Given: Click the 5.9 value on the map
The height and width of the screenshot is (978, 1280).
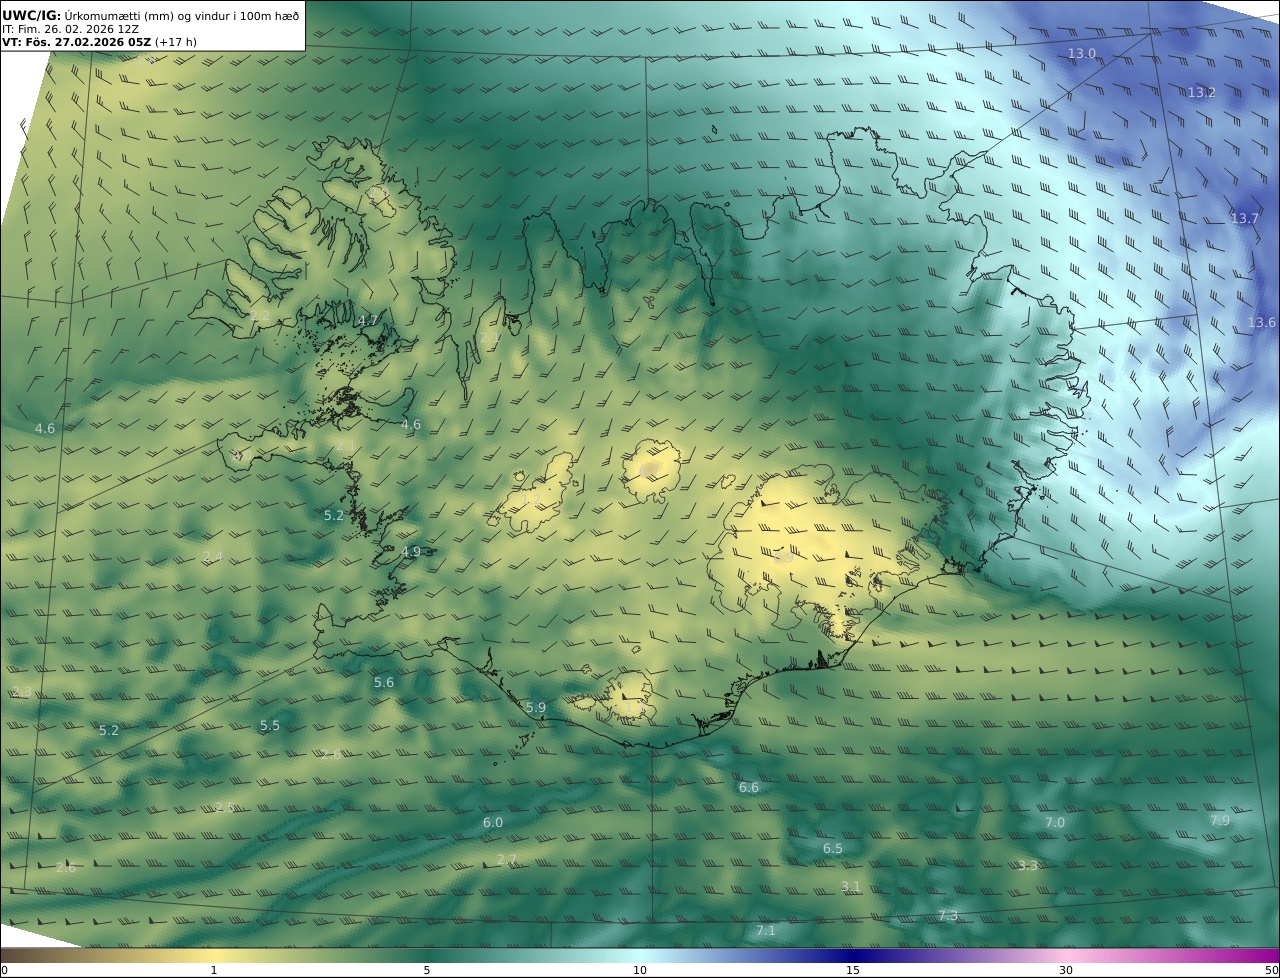Looking at the screenshot, I should [x=536, y=707].
